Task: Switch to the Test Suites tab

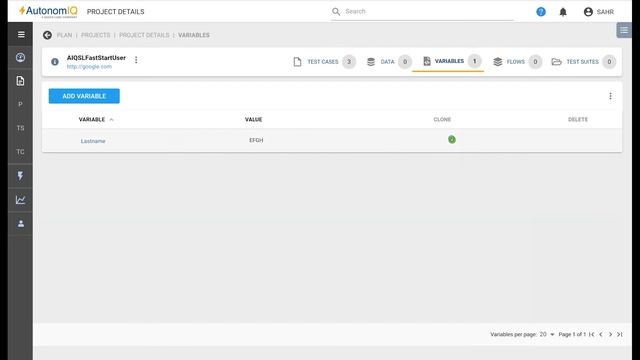Action: pos(584,62)
